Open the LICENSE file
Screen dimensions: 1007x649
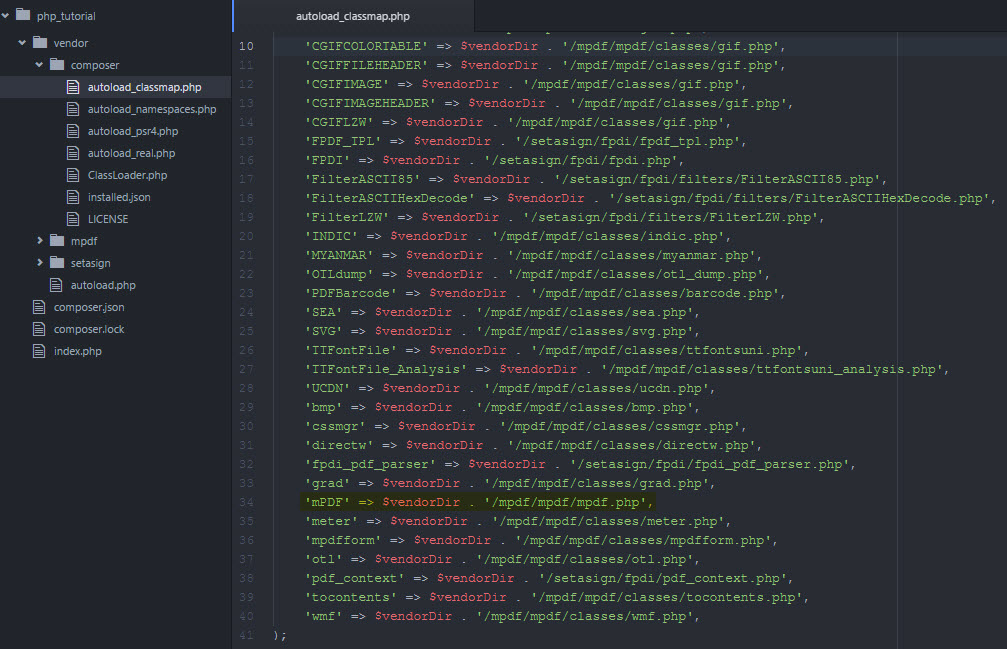108,219
